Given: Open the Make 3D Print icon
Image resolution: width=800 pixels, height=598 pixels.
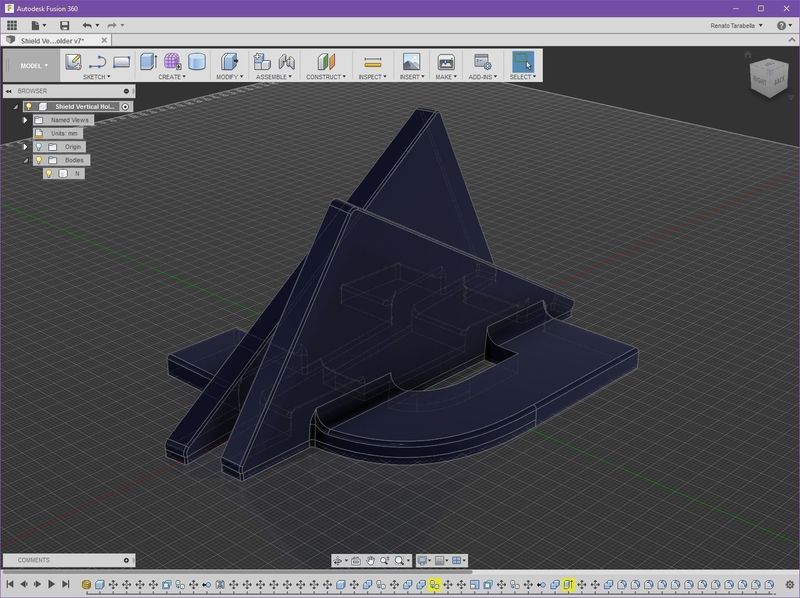Looking at the screenshot, I should click(x=446, y=62).
